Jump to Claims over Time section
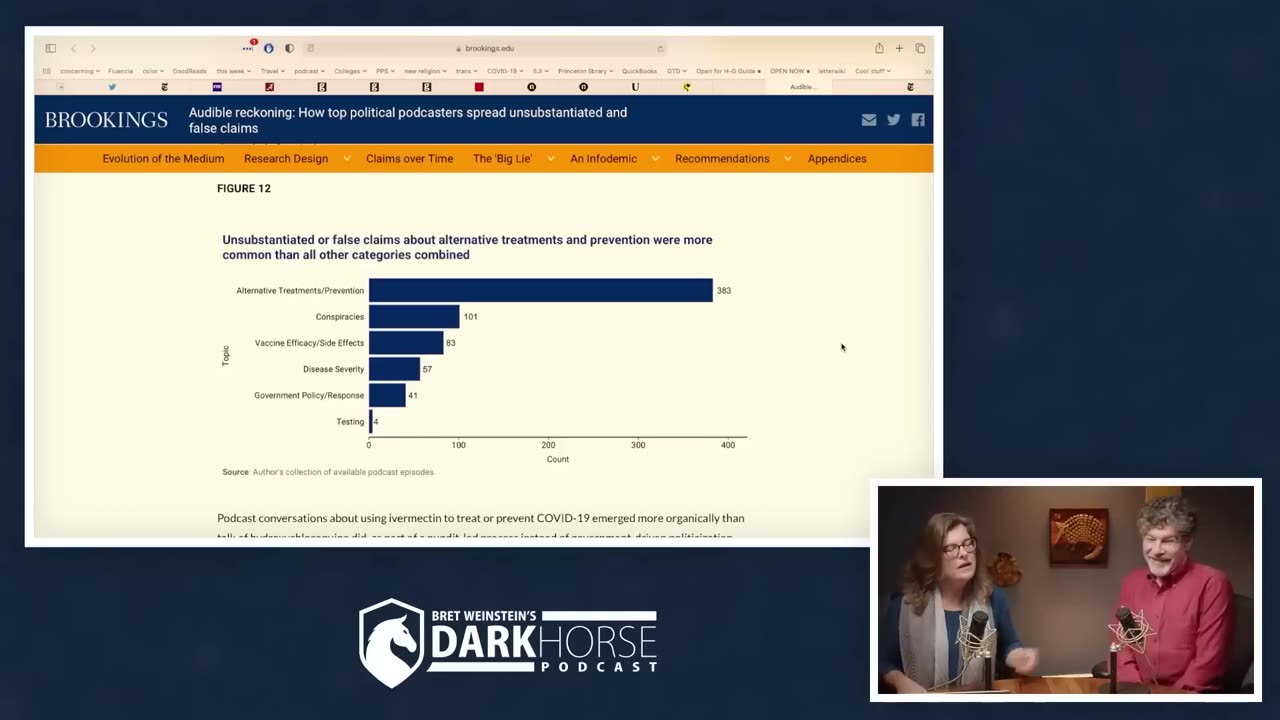The height and width of the screenshot is (720, 1280). tap(410, 158)
